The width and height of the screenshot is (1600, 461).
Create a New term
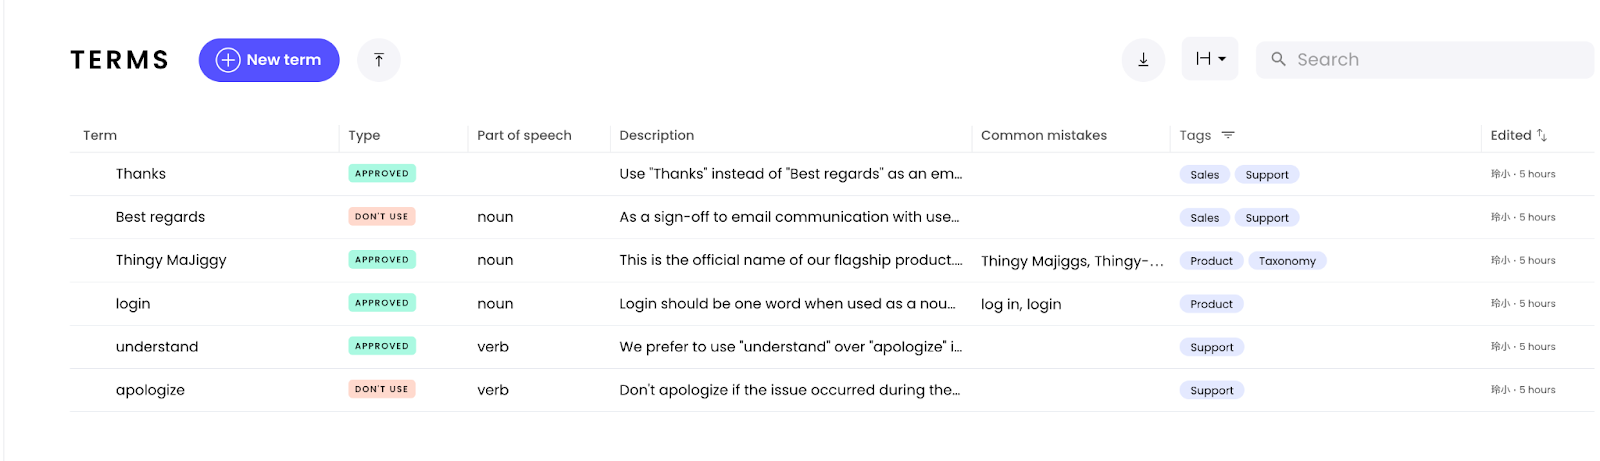(x=269, y=60)
